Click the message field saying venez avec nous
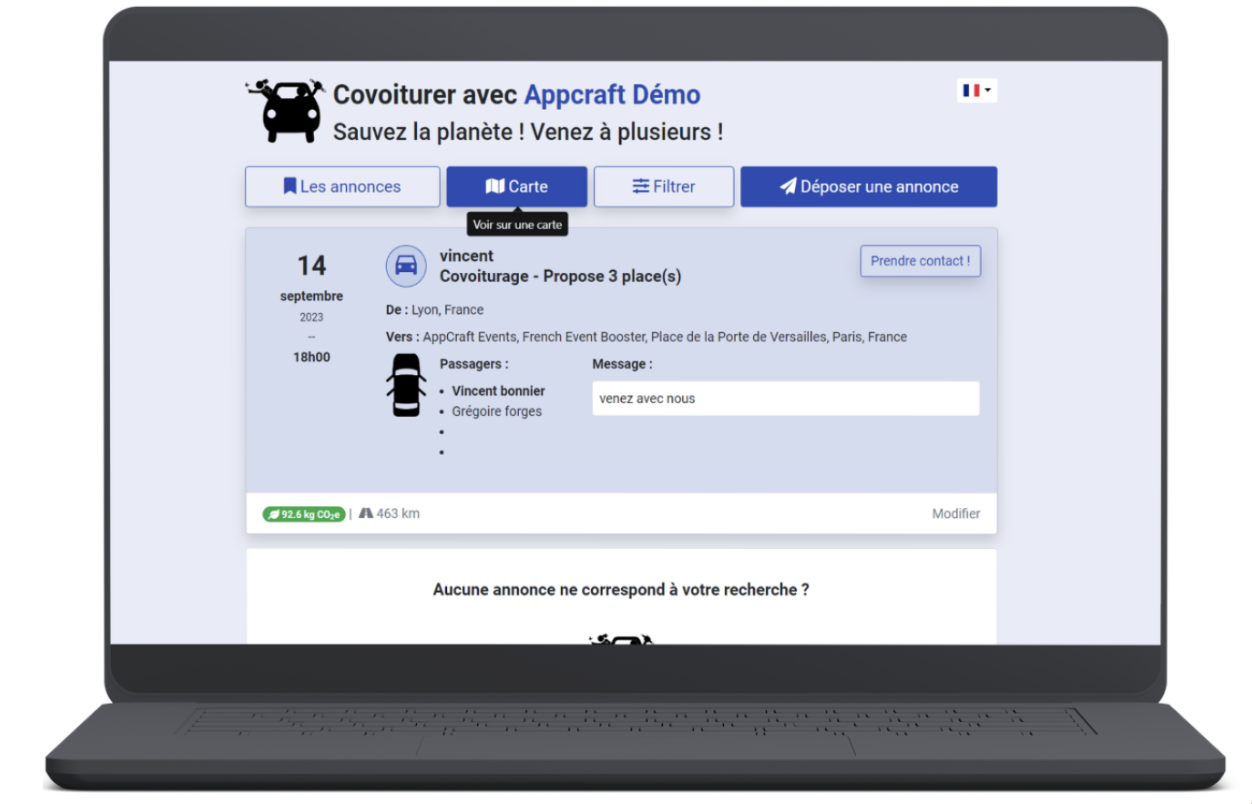This screenshot has width=1252, height=804. point(785,398)
